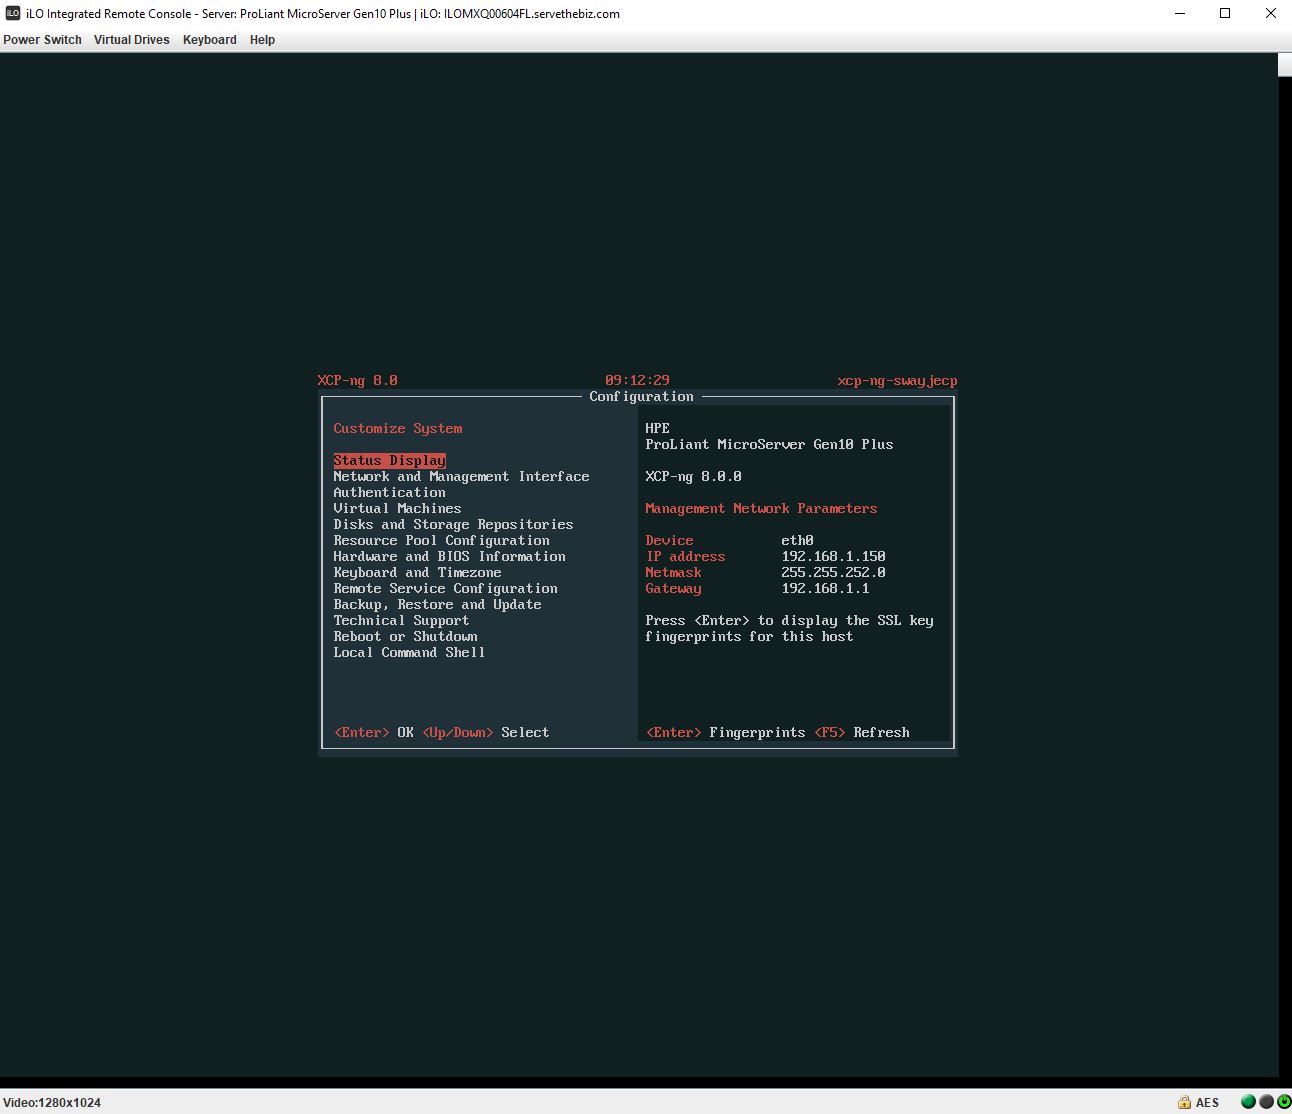Select Reboot or Shutdown entry
The image size is (1292, 1114).
[x=405, y=637]
